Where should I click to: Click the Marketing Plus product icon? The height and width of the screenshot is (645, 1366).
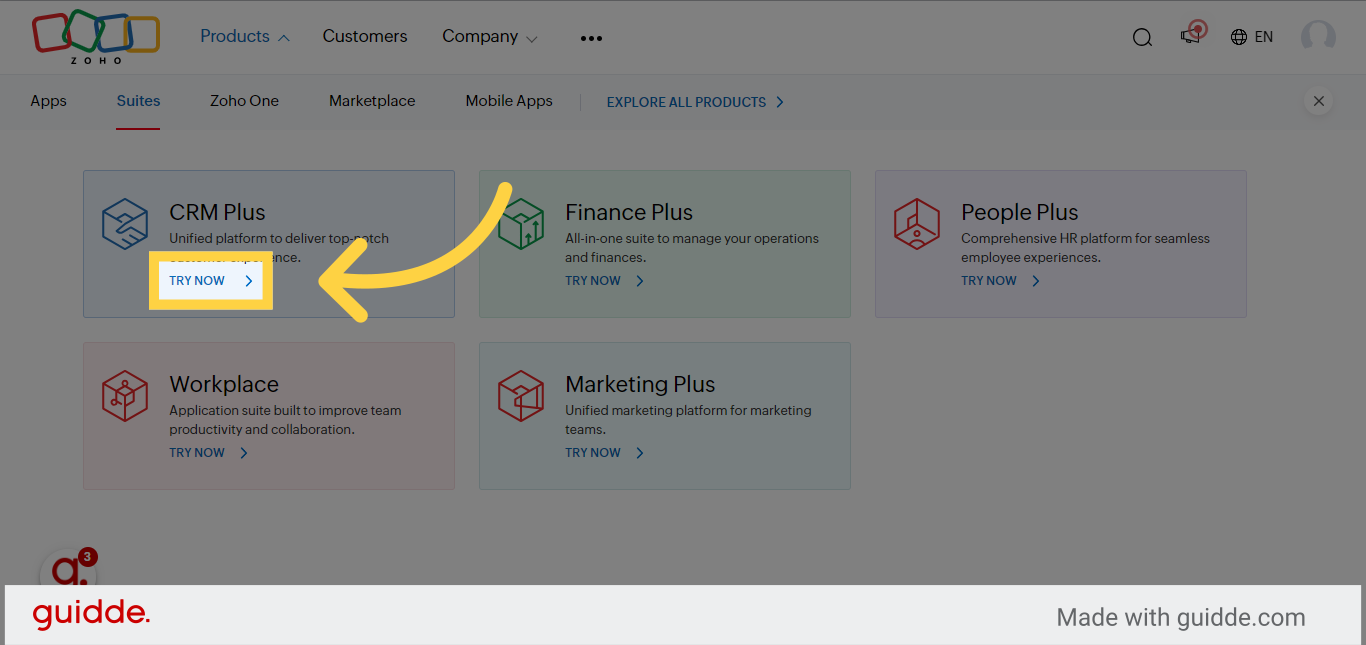(520, 395)
